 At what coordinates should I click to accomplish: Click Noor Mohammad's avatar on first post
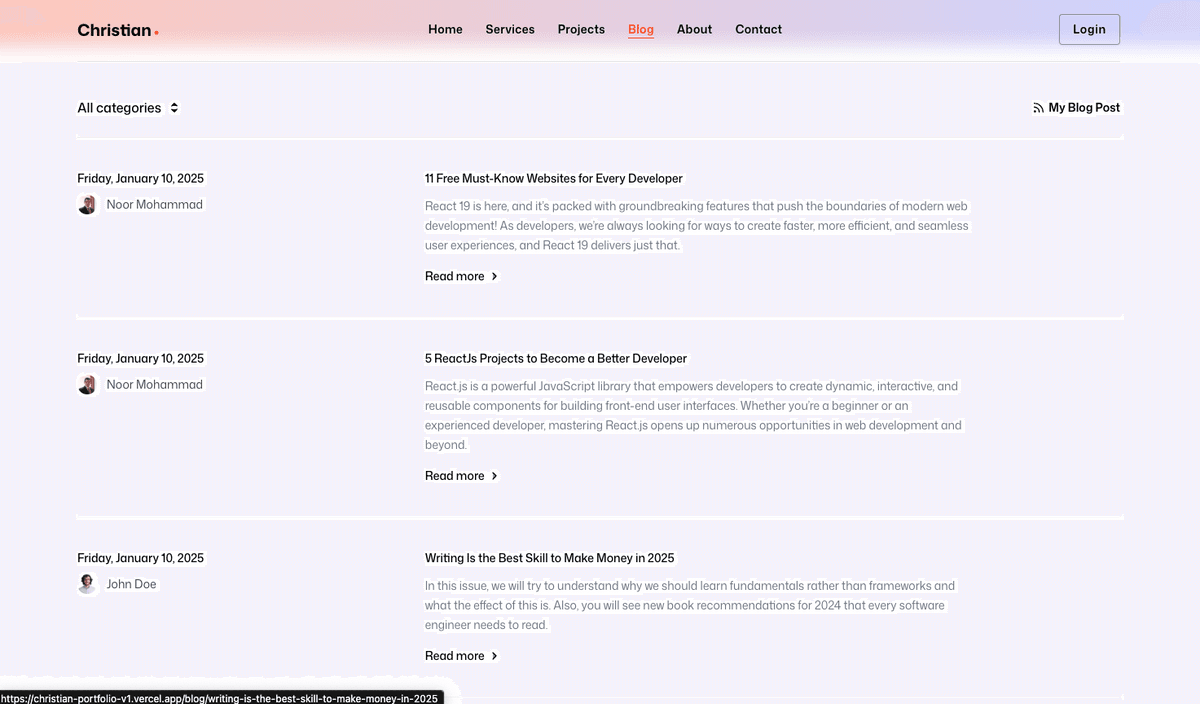[87, 205]
